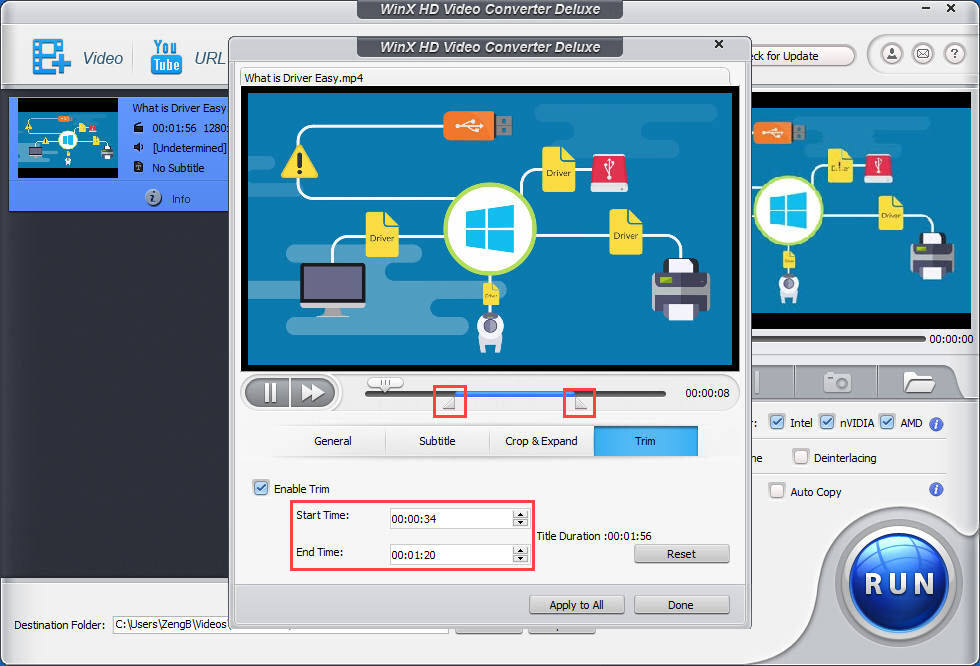Click the playback position slider thumb
Viewport: 980px width, 666px height.
pos(385,383)
